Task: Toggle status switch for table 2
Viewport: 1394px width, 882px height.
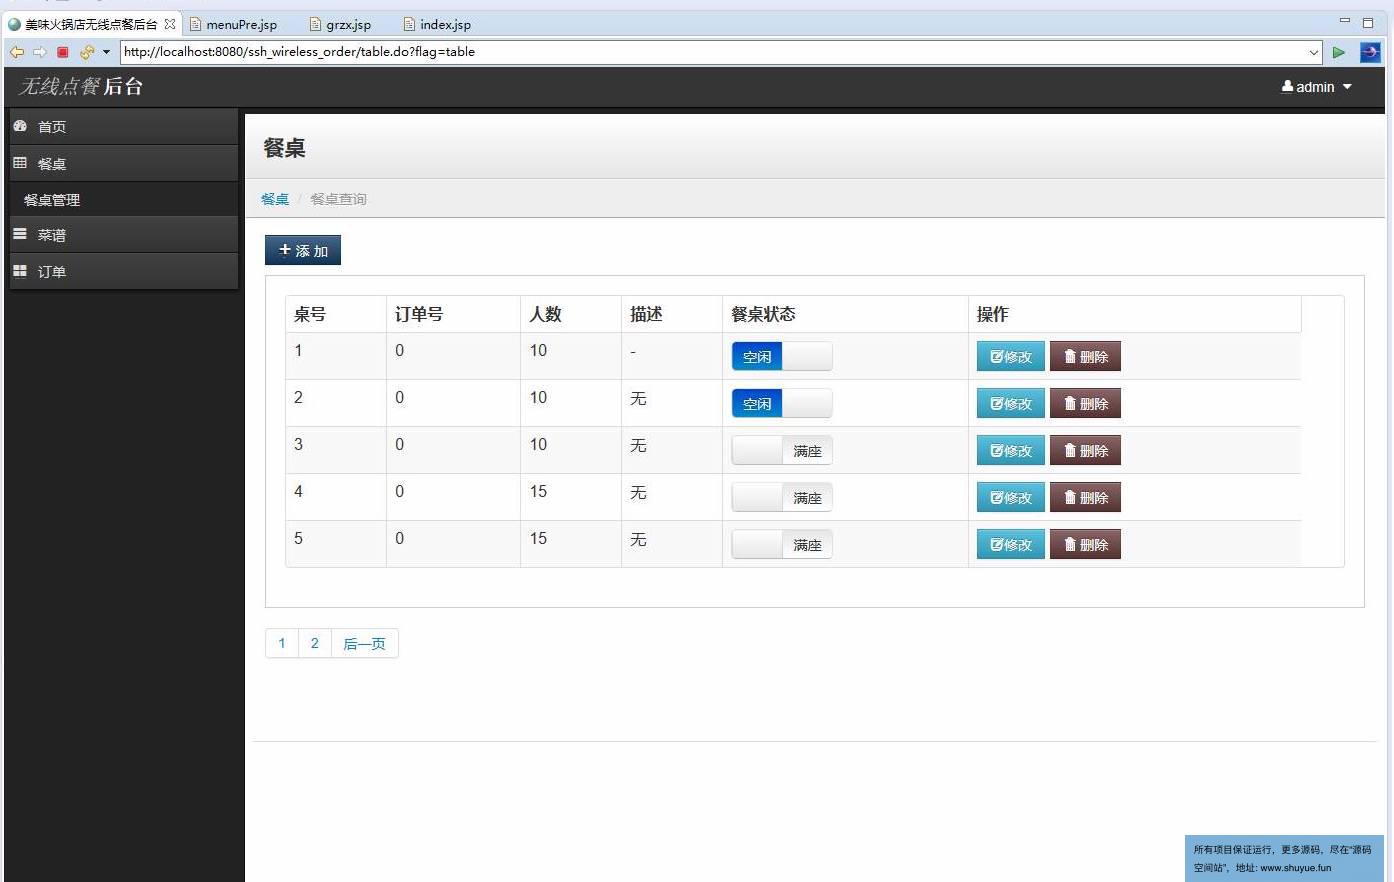Action: (781, 403)
